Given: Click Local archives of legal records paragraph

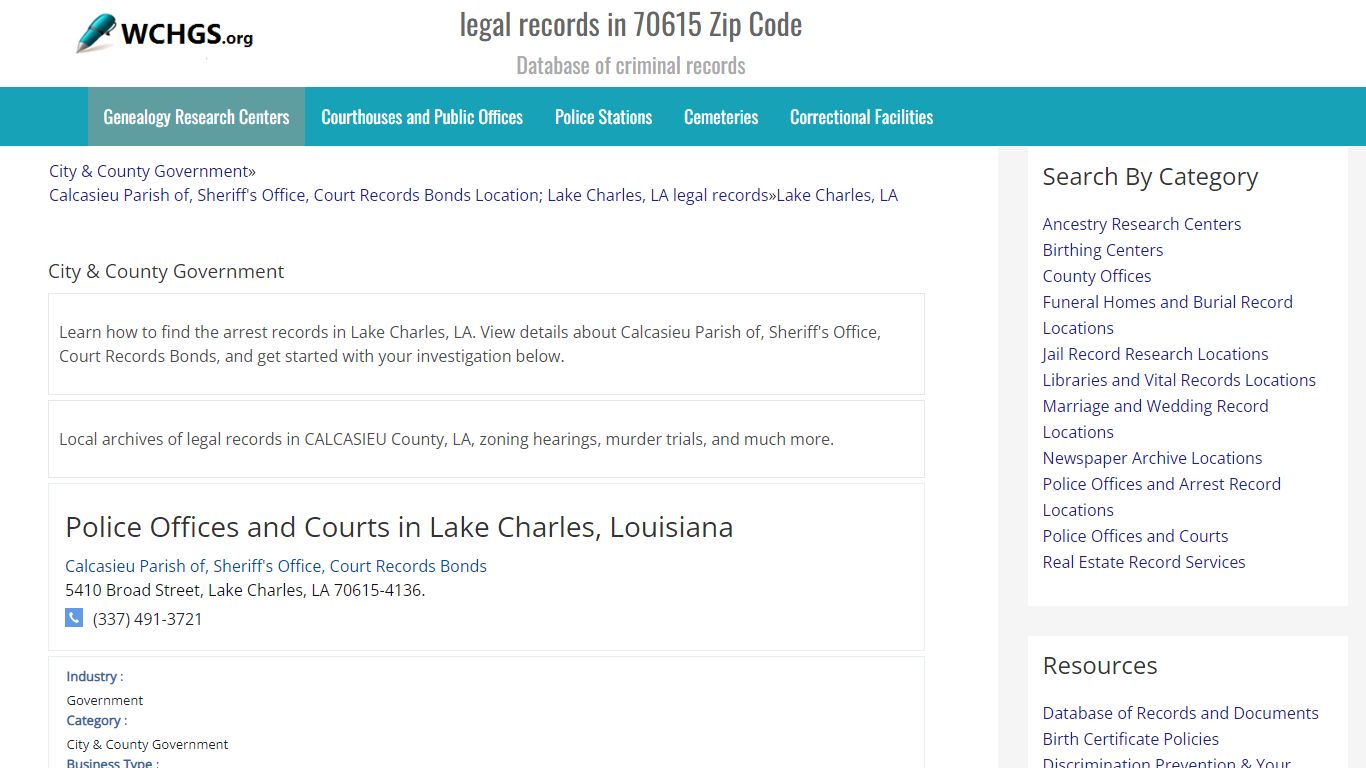Looking at the screenshot, I should pos(446,439).
